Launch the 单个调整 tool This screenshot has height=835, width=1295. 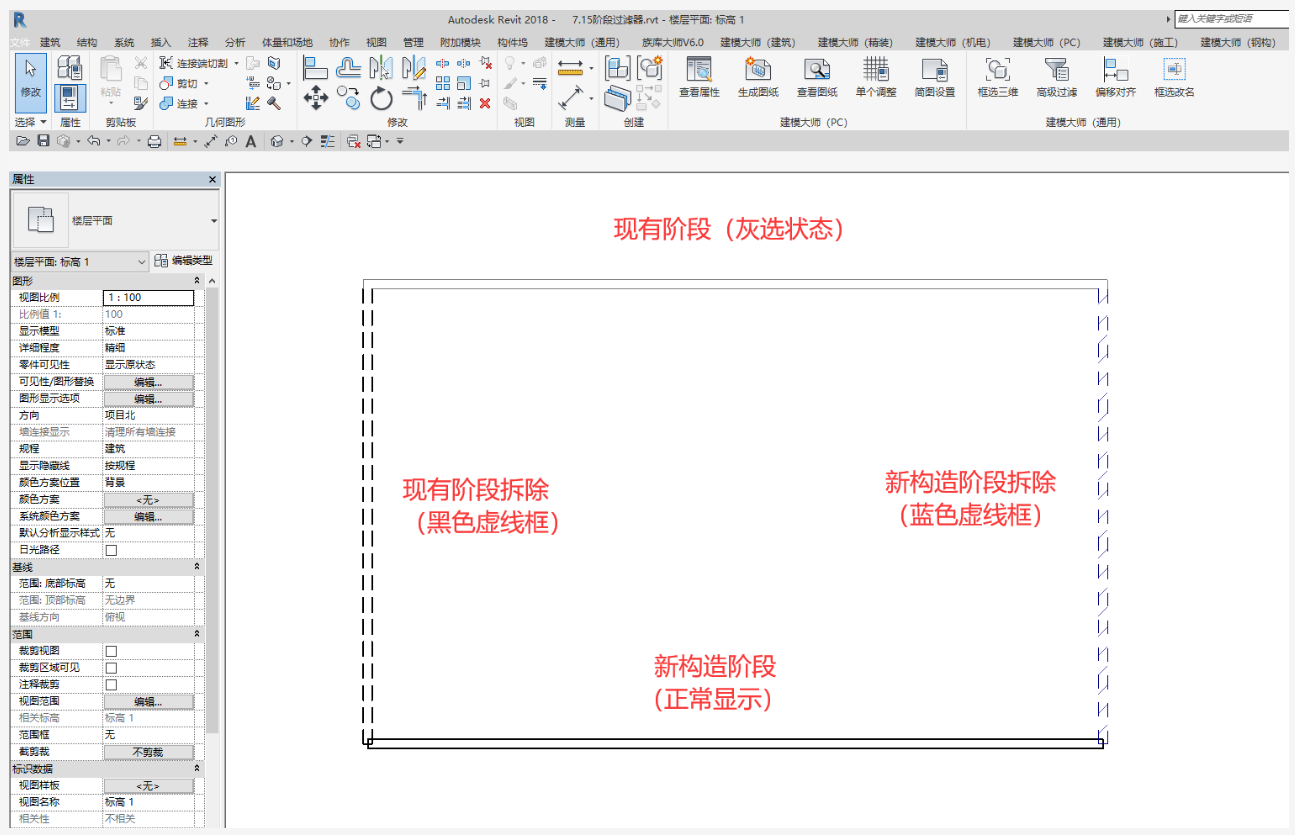click(876, 77)
